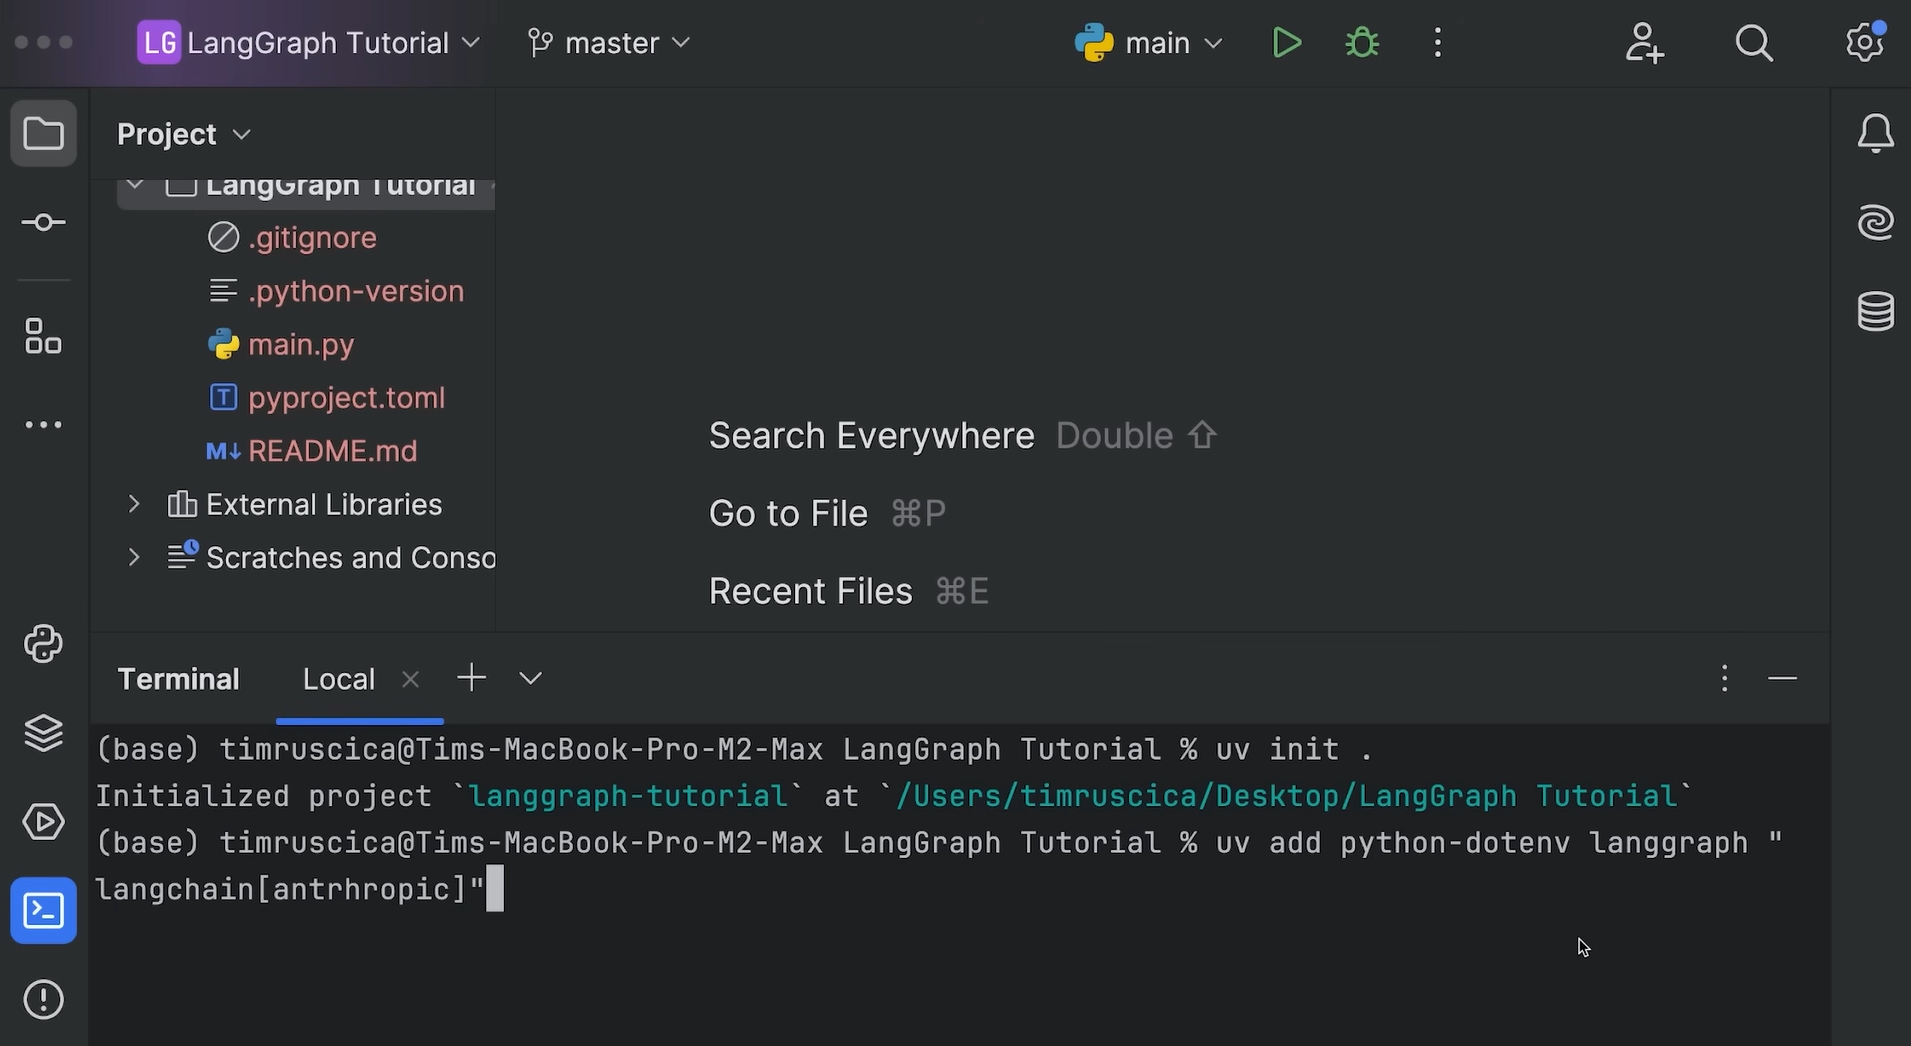
Task: Open more run actions menu
Action: pyautogui.click(x=1438, y=43)
